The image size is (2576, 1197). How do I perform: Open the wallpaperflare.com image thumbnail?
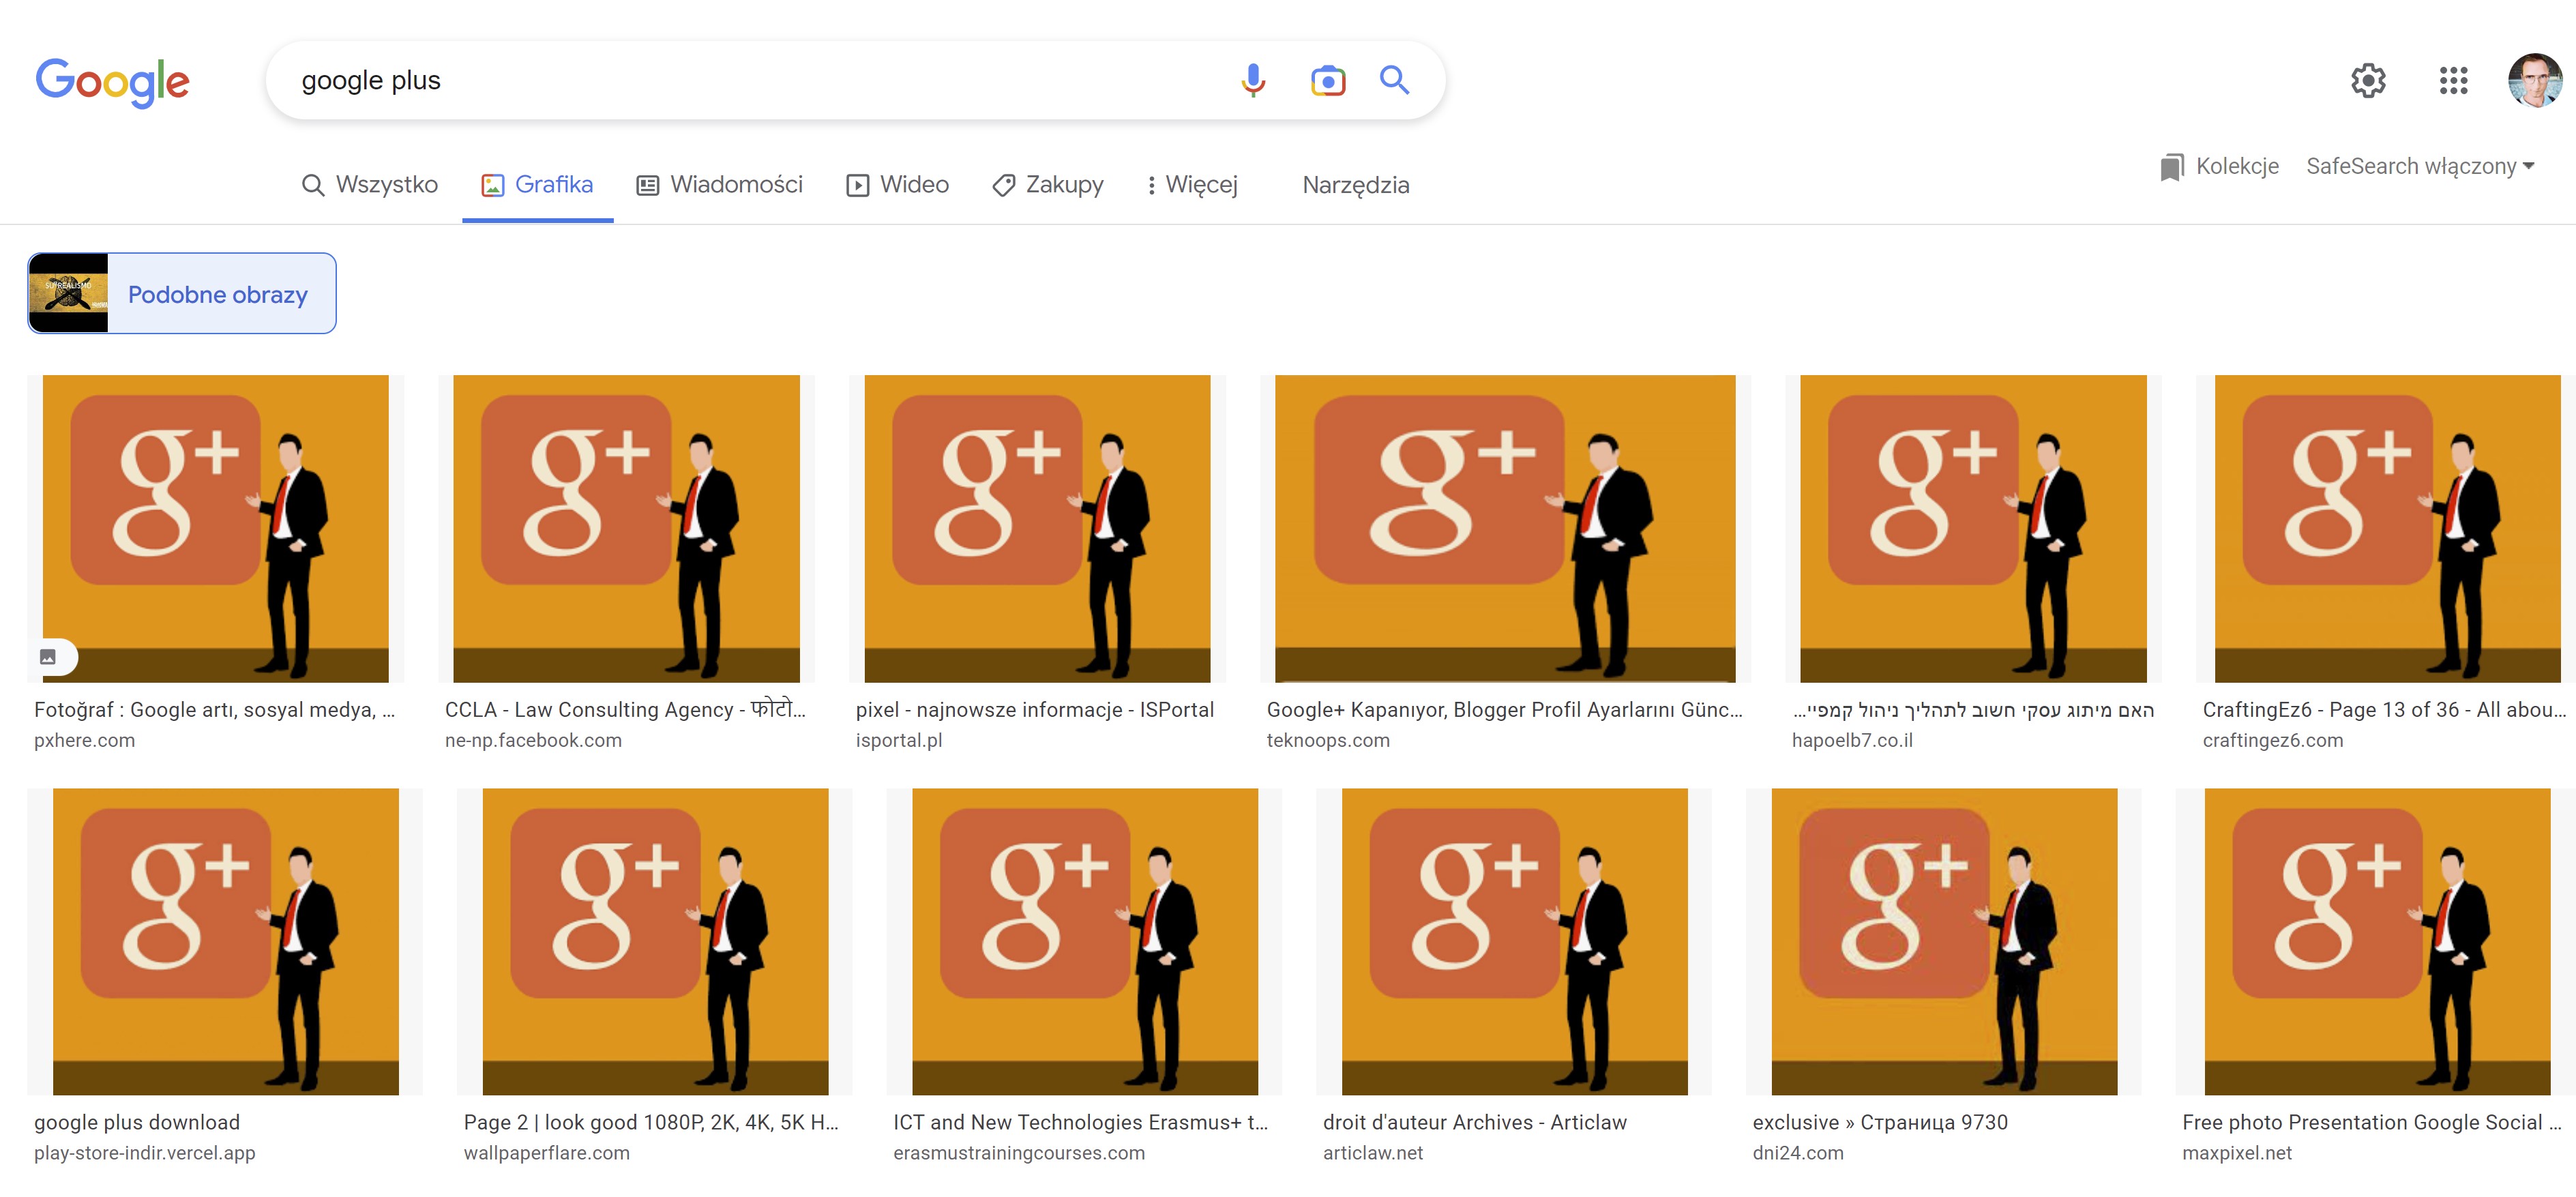pyautogui.click(x=655, y=942)
